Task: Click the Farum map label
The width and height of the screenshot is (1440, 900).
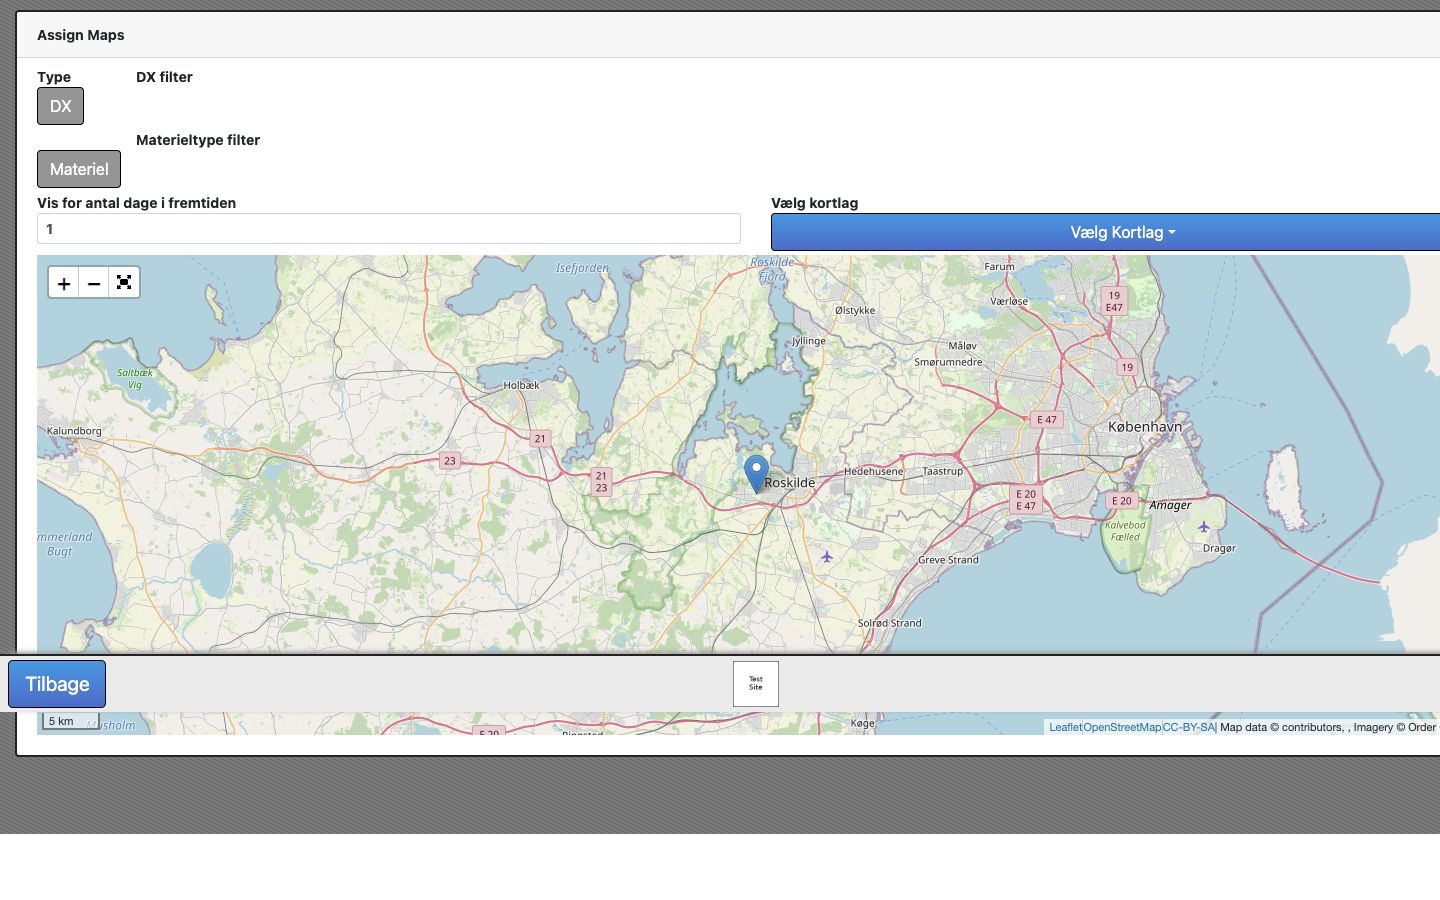Action: click(x=999, y=267)
